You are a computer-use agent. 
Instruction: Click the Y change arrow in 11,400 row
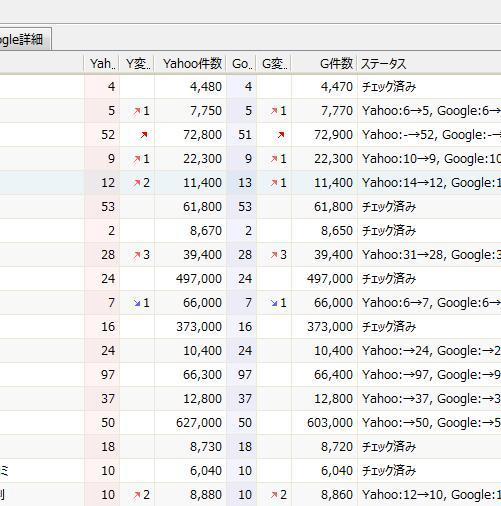tap(137, 183)
